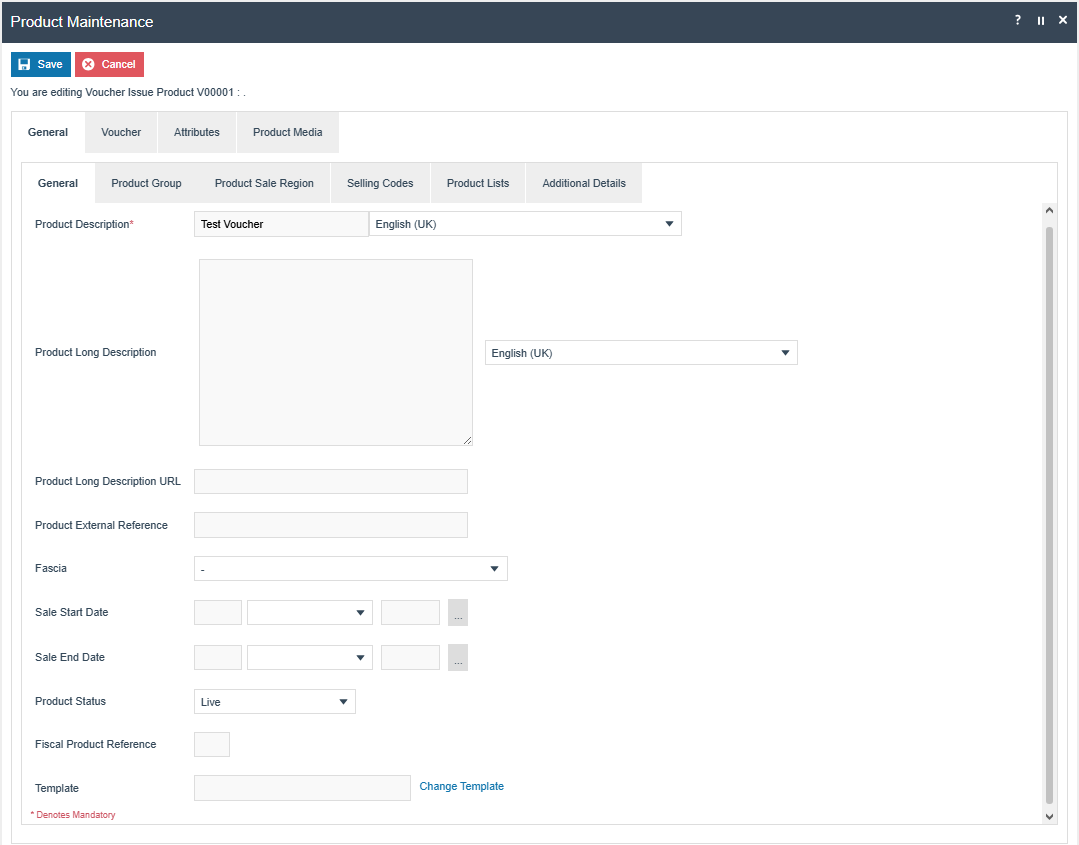Click the scrollbar up arrow

coord(1049,211)
